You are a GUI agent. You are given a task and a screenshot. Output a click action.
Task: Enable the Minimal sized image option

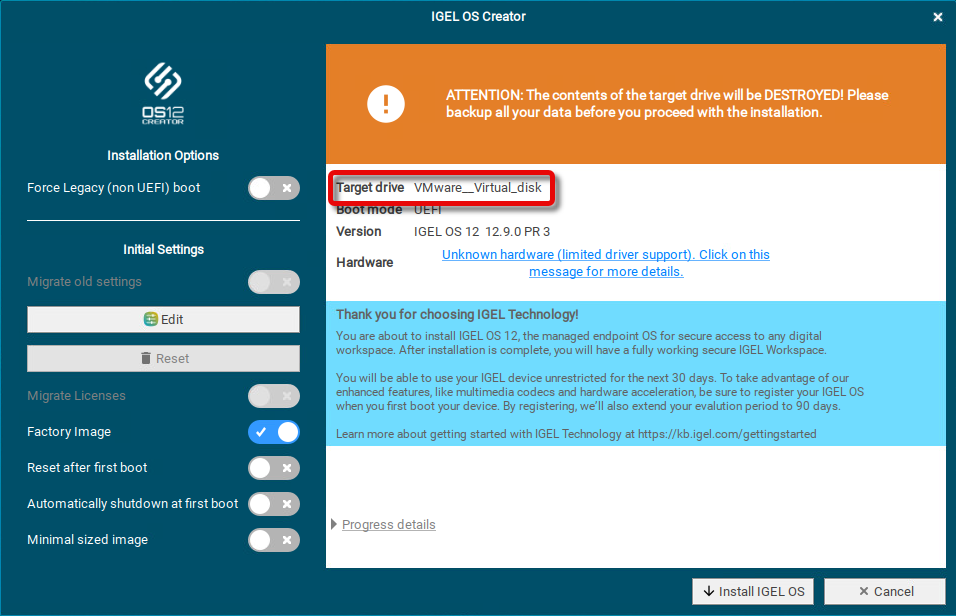pos(274,540)
